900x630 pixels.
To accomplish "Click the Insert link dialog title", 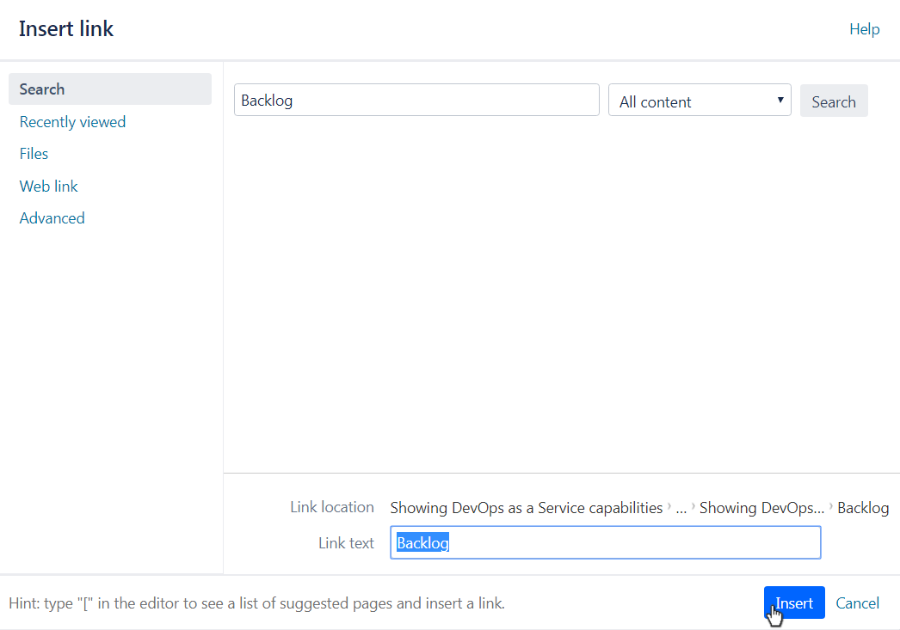I will [x=66, y=29].
